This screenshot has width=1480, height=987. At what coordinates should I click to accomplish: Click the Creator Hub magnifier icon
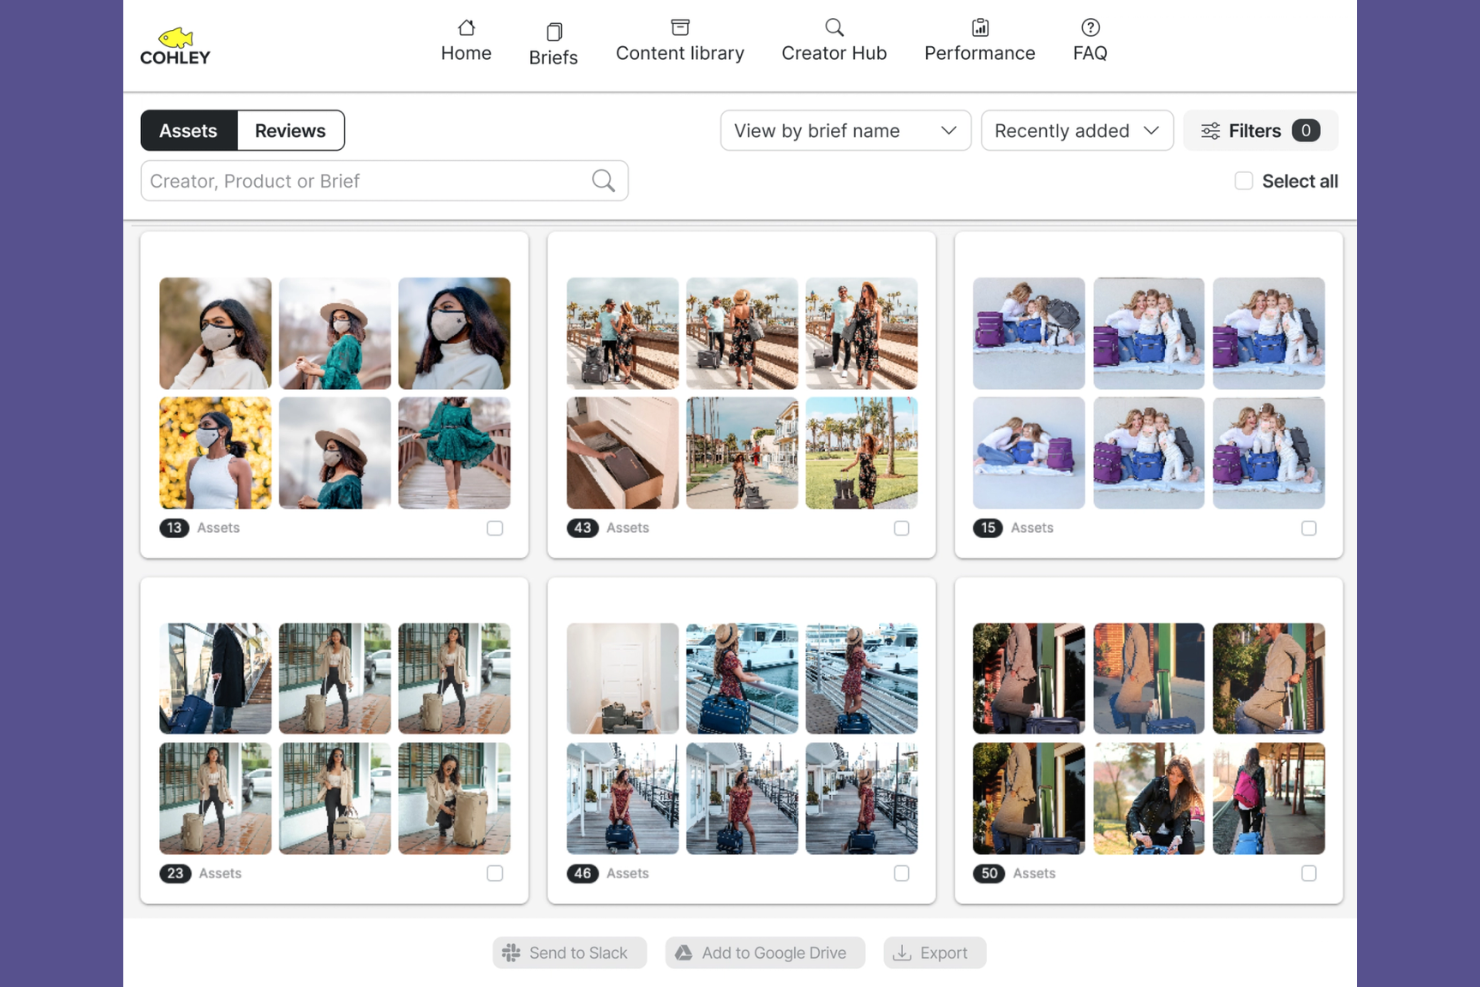pyautogui.click(x=834, y=27)
